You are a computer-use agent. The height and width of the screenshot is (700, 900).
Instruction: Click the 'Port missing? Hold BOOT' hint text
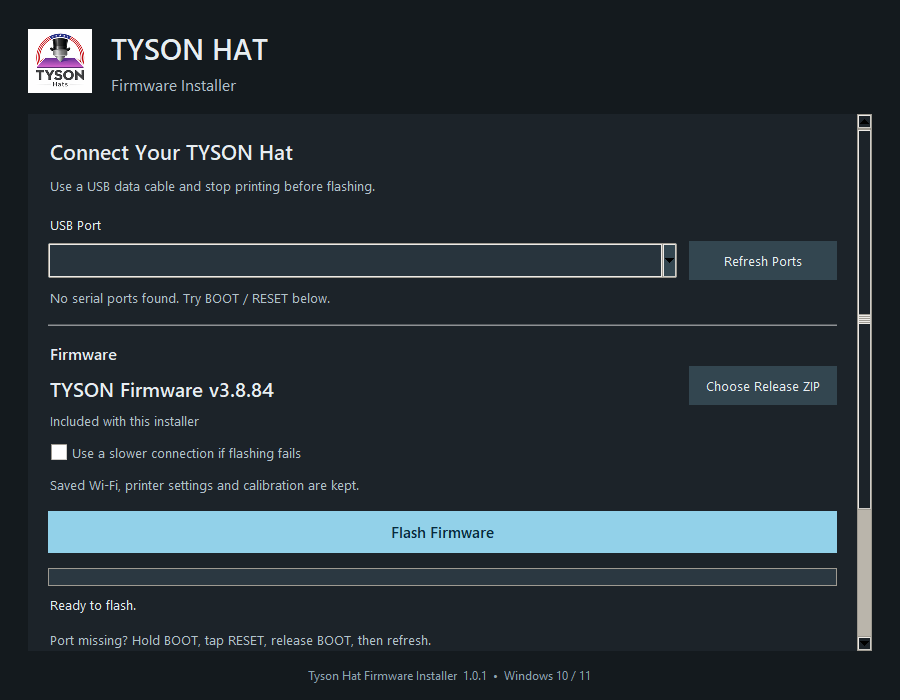(x=240, y=640)
